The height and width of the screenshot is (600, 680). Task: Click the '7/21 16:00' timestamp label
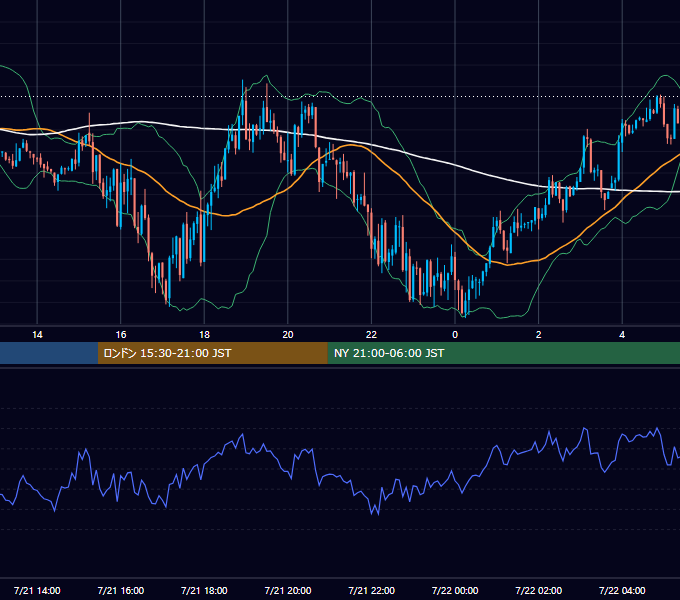click(x=121, y=590)
